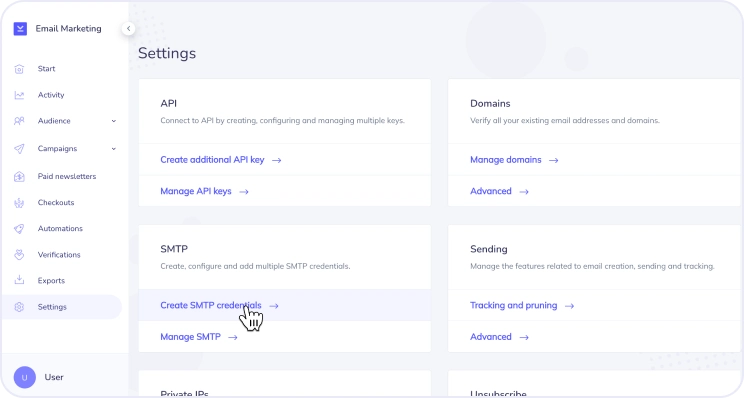Click 'Manage the features related to email' text
This screenshot has width=744, height=398.
click(x=592, y=266)
